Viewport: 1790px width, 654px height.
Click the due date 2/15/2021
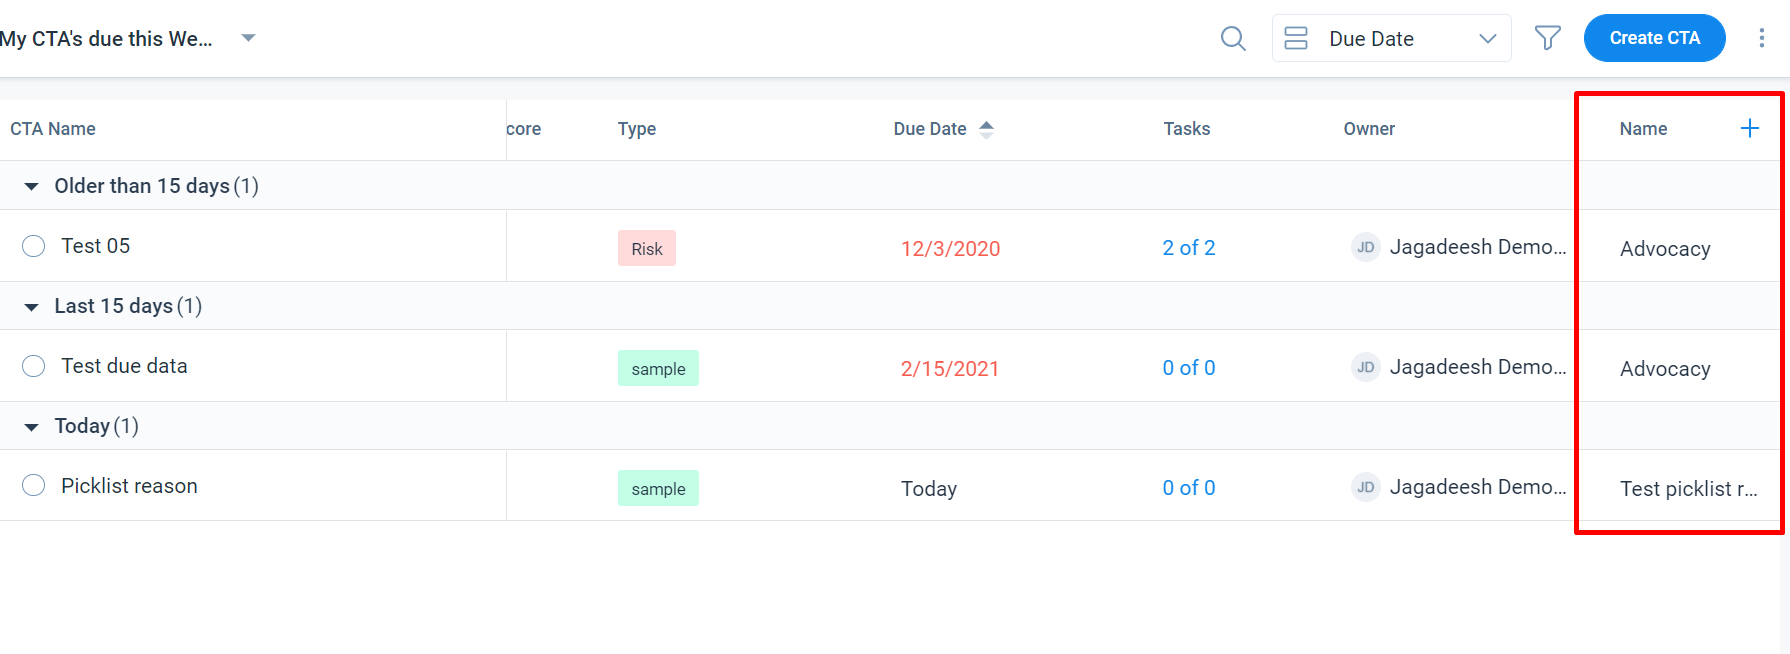coord(950,369)
